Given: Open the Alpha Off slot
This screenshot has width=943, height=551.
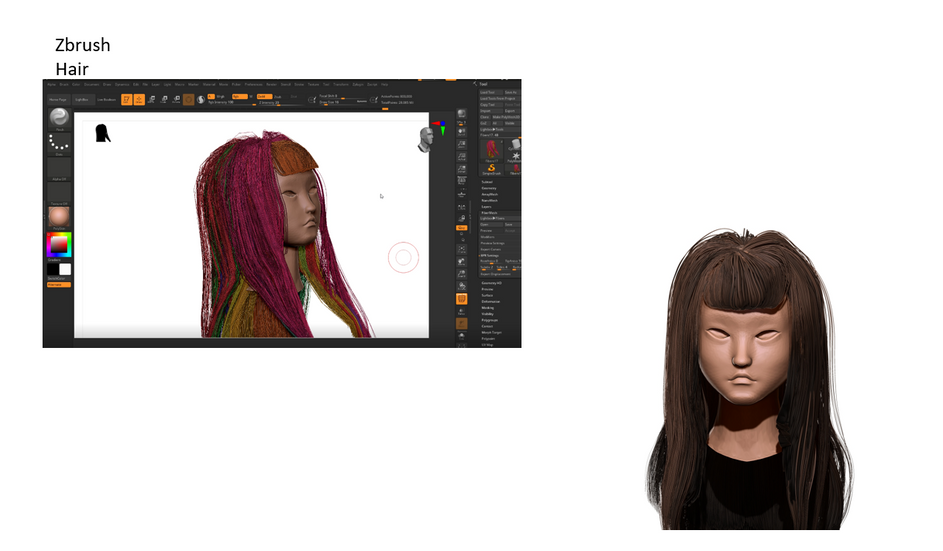Looking at the screenshot, I should point(59,169).
